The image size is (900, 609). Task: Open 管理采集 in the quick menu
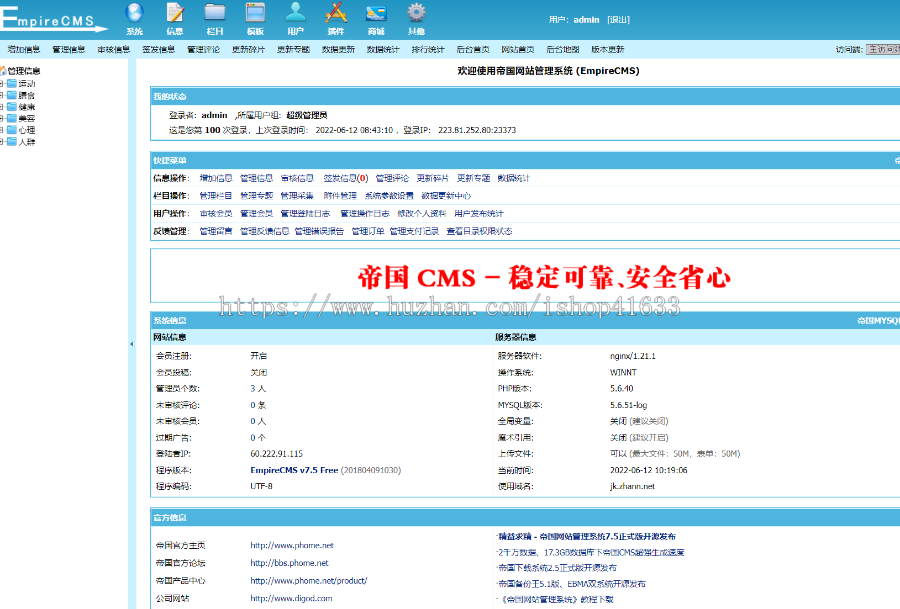pyautogui.click(x=297, y=196)
